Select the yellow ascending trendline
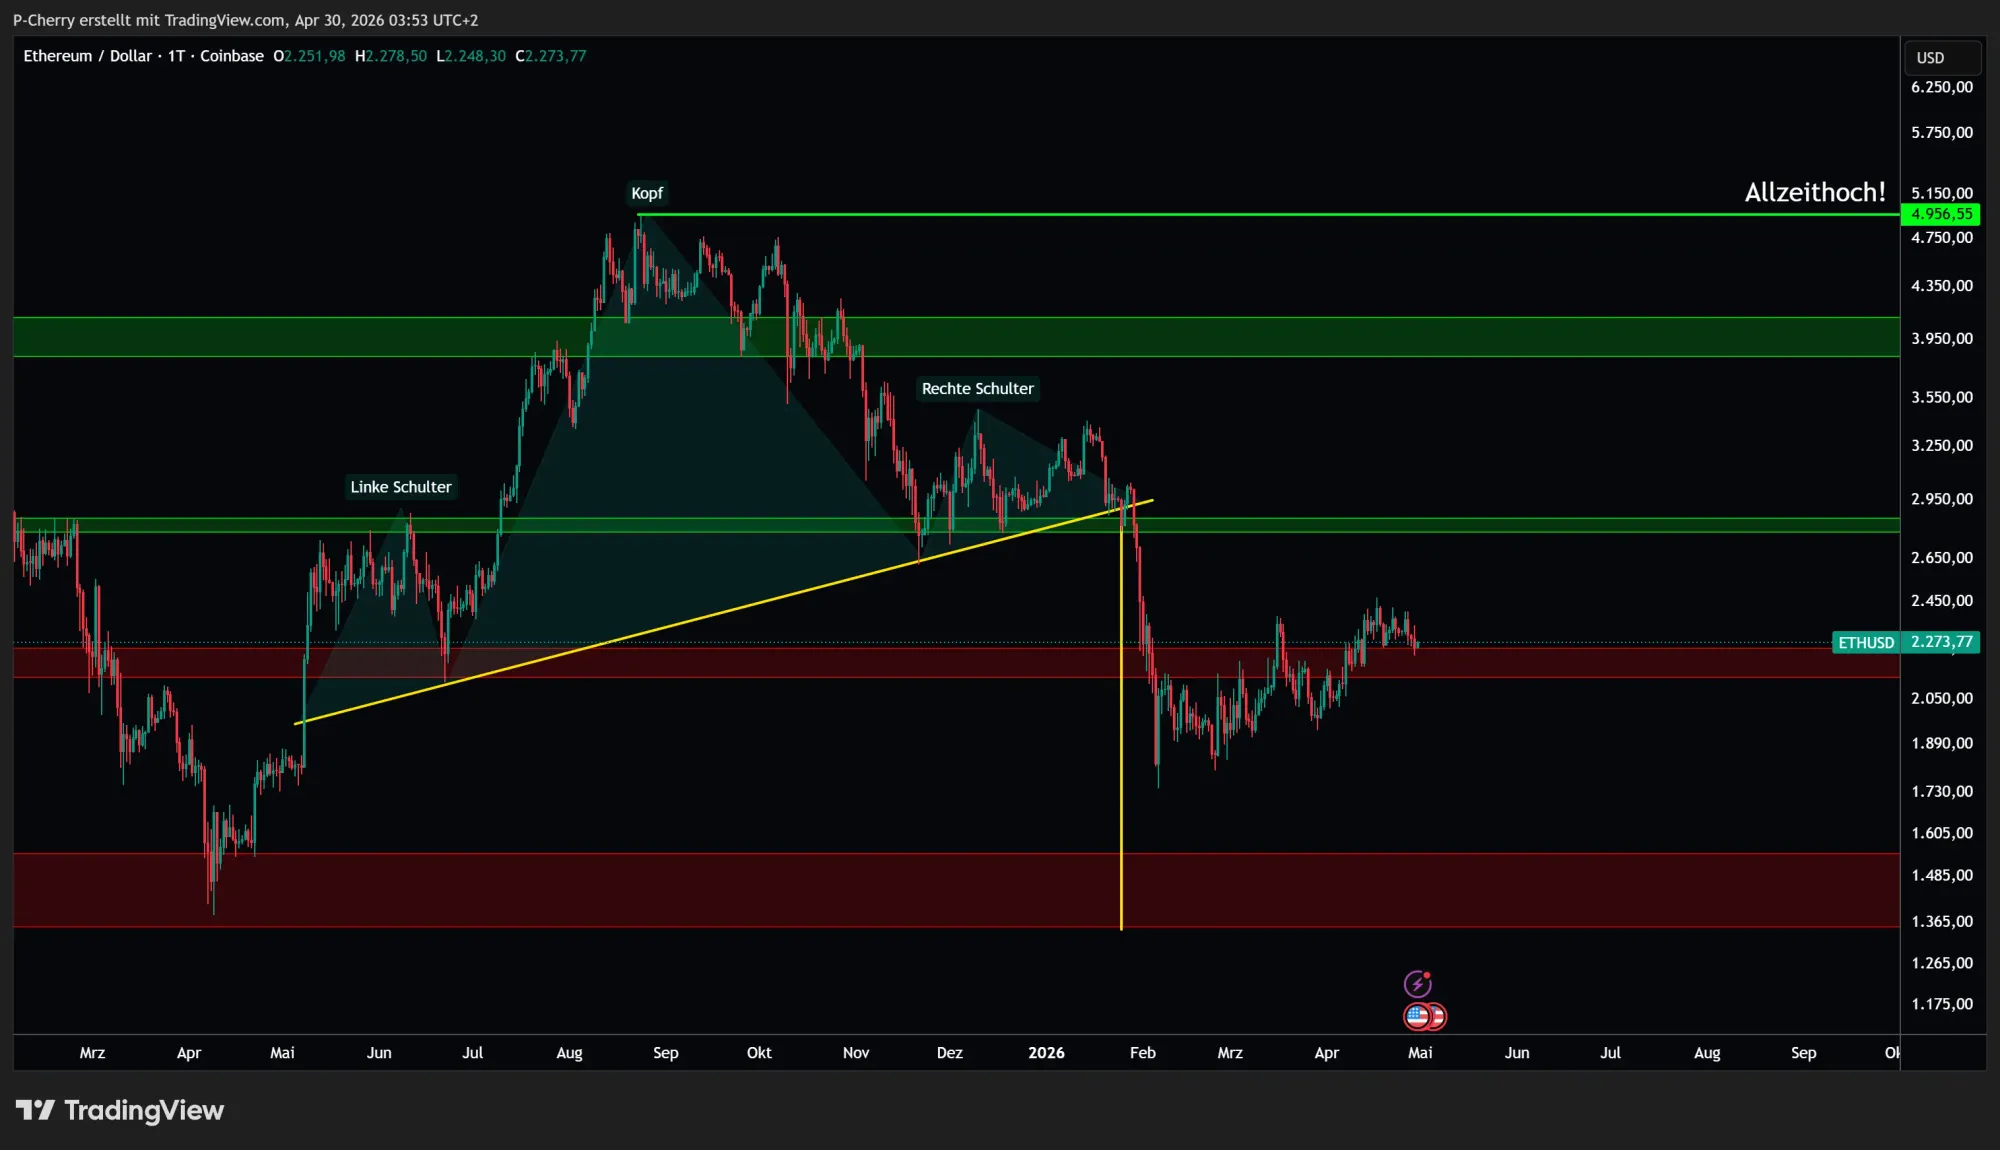The height and width of the screenshot is (1150, 2000). point(700,620)
